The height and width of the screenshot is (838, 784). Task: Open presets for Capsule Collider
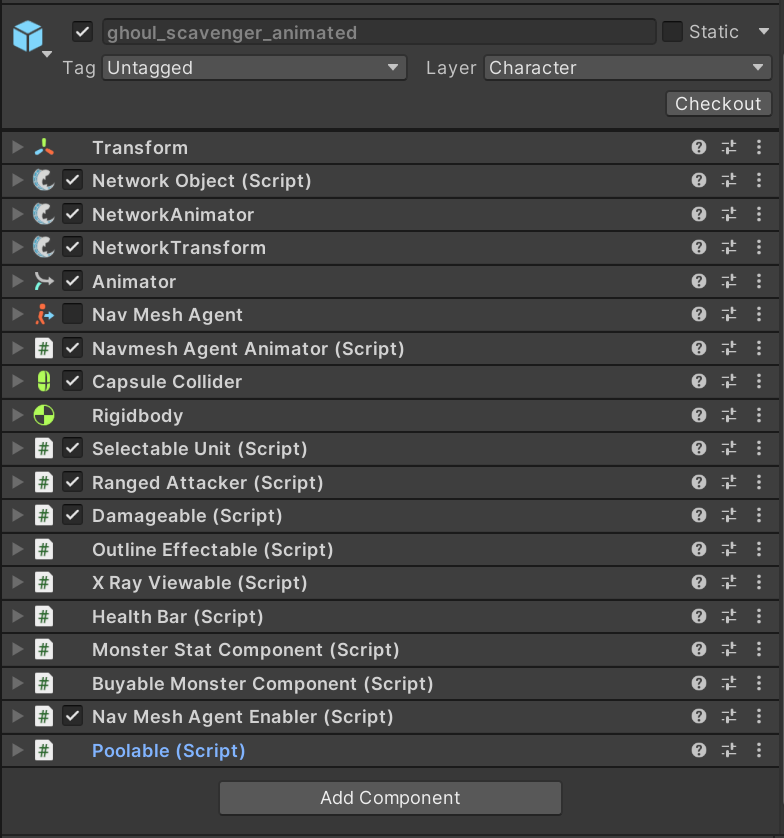(x=728, y=382)
